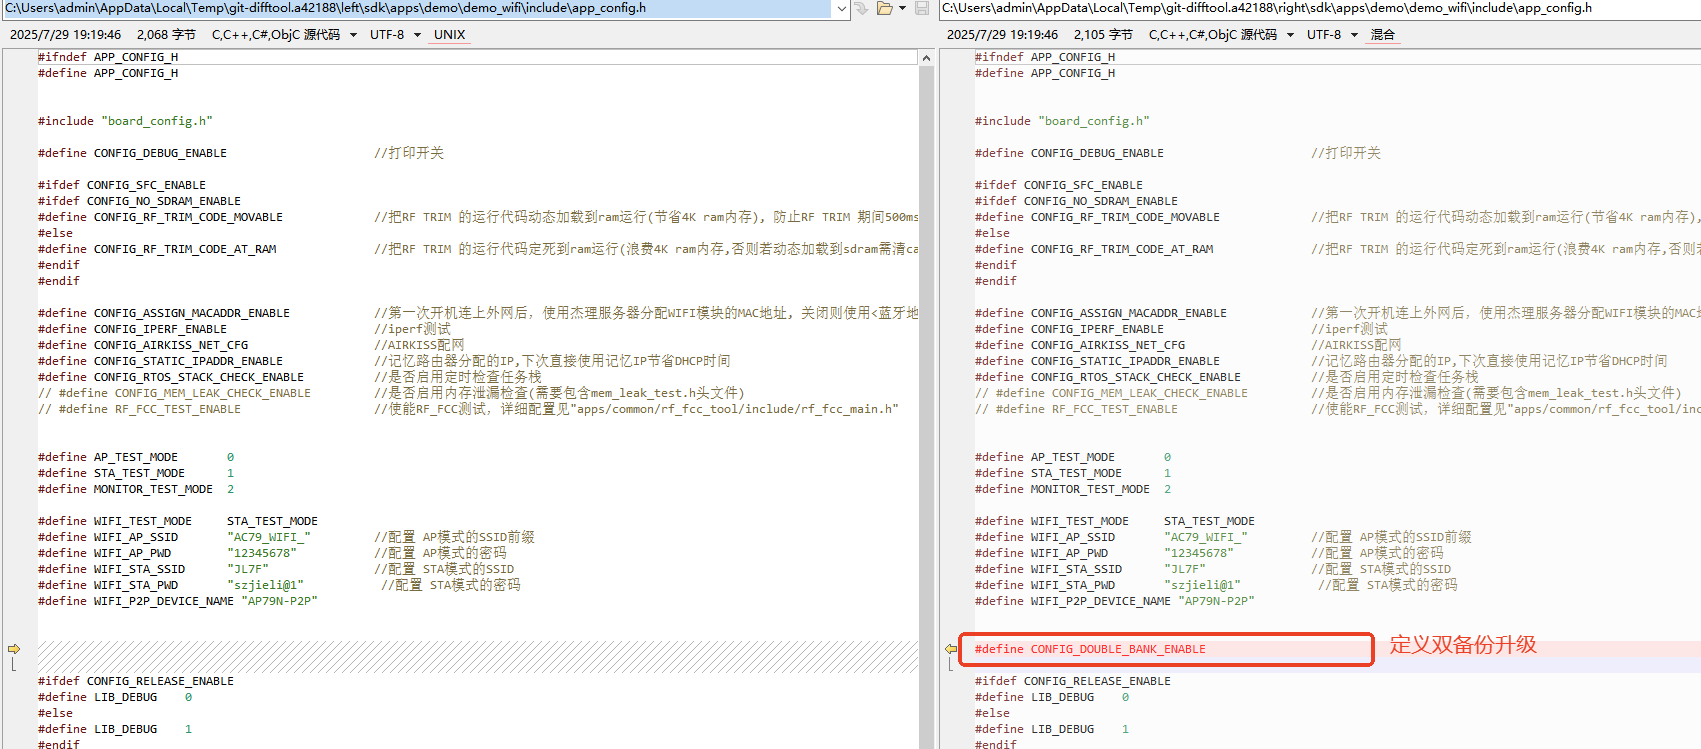The height and width of the screenshot is (749, 1701).
Task: Click the //打印开关 comment in right pane
Action: (x=1346, y=153)
